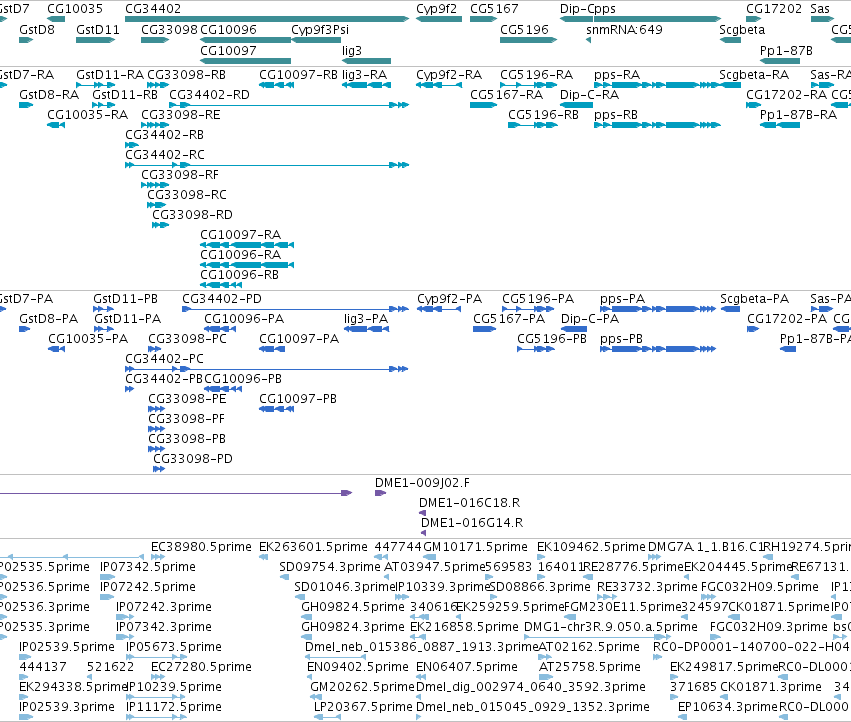This screenshot has height=722, width=851.
Task: Click EST IP07342.5prime
Action: click(x=107, y=577)
